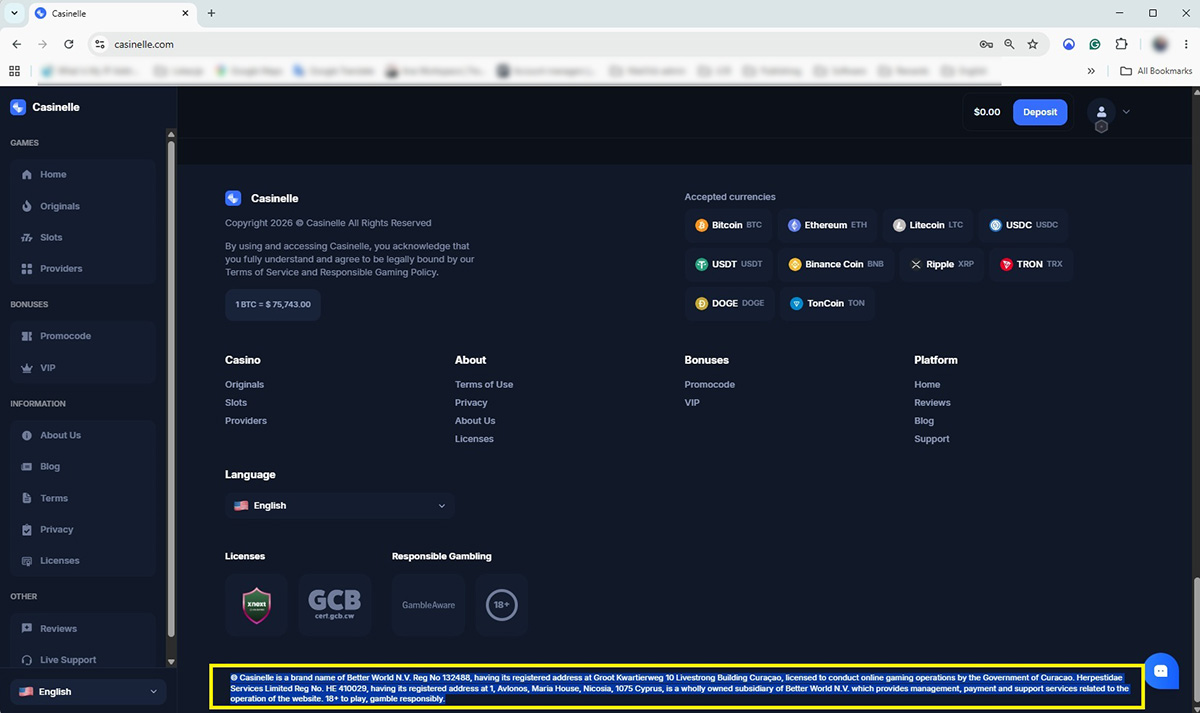Screen dimensions: 1200x713
Task: Open the Terms of Use footer link
Action: [x=484, y=384]
